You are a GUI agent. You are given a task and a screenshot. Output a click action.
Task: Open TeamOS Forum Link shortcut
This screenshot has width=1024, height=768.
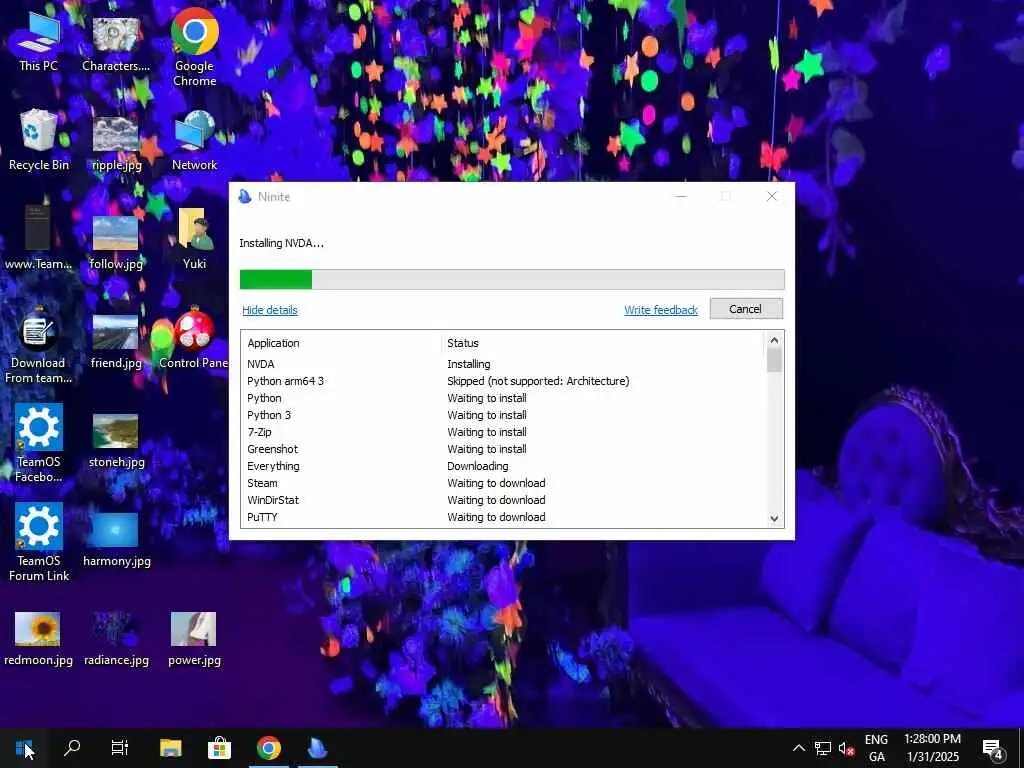click(x=38, y=542)
